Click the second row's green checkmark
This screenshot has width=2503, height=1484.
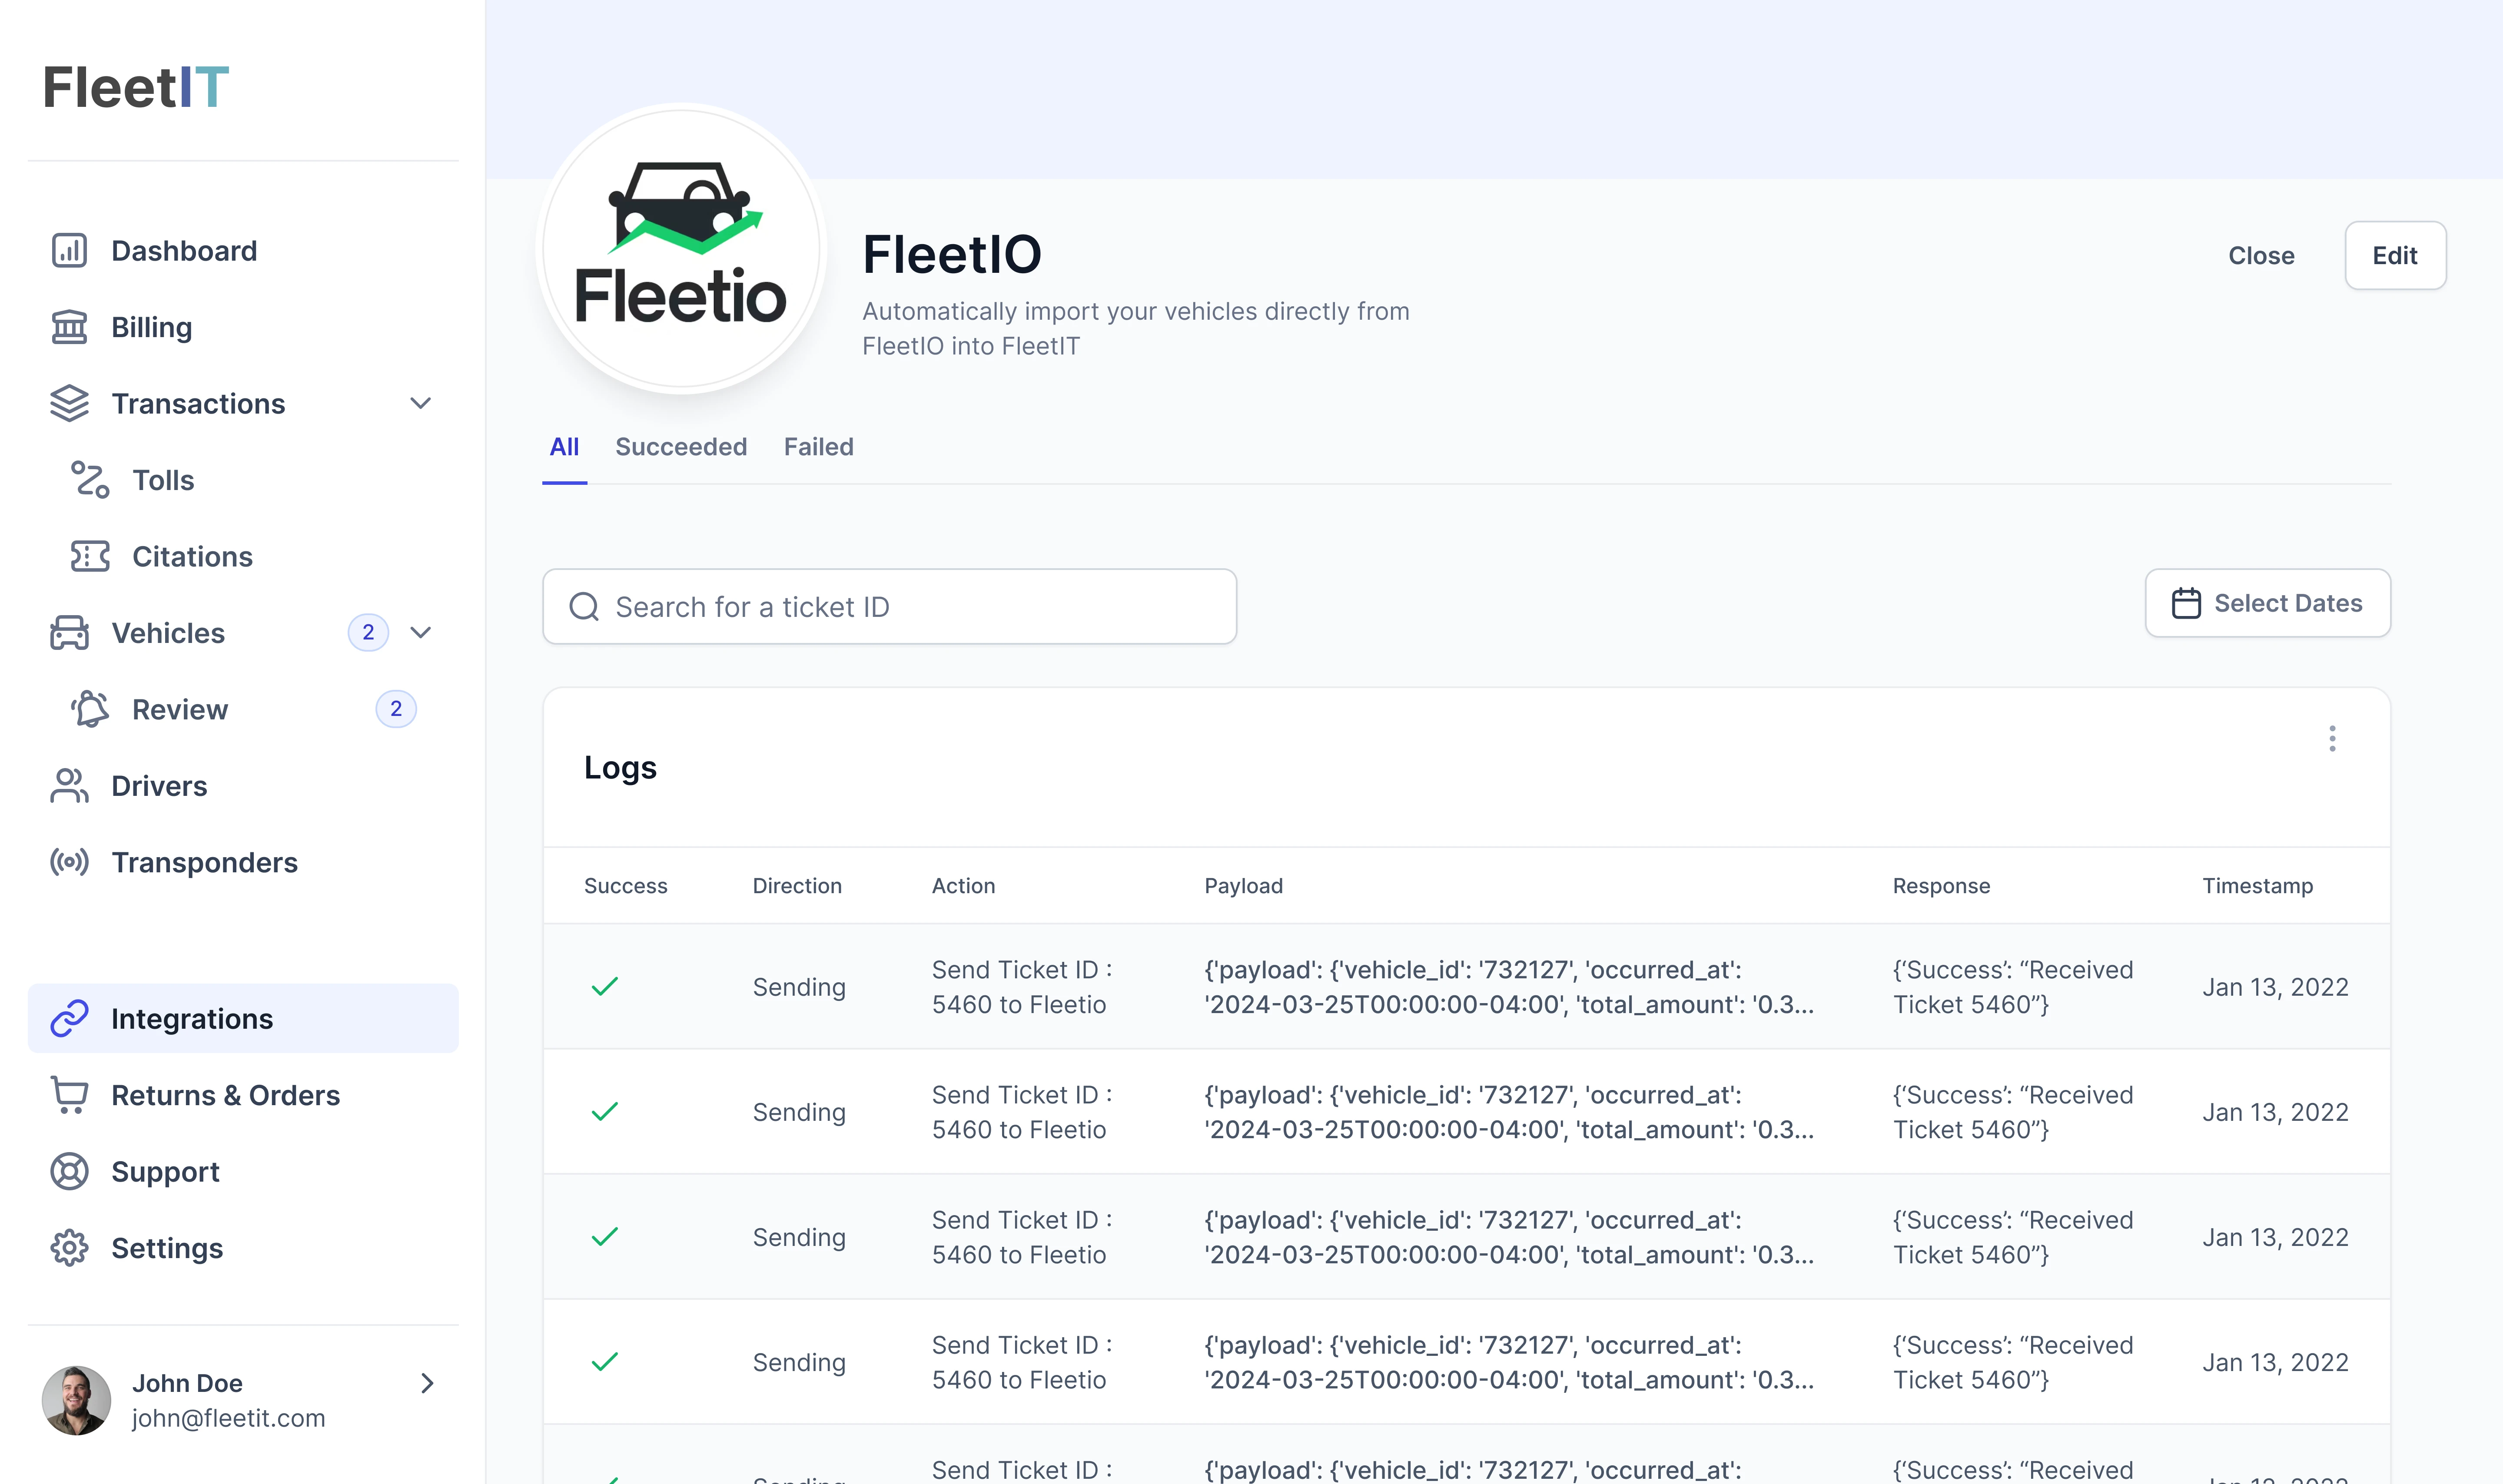tap(605, 1112)
